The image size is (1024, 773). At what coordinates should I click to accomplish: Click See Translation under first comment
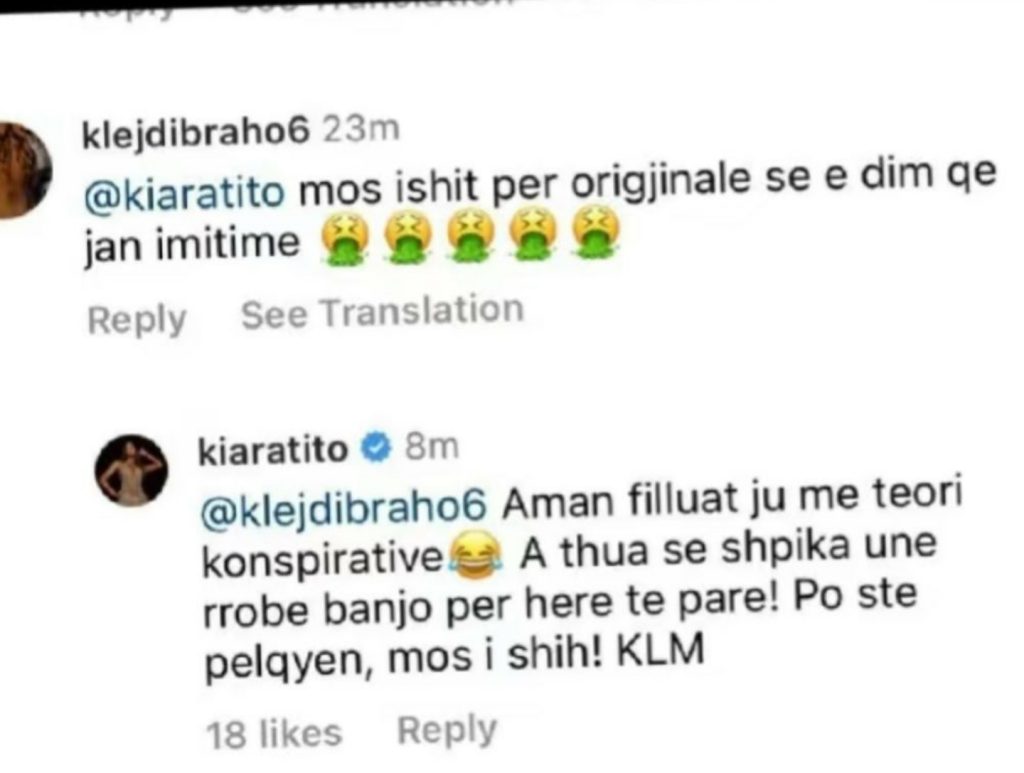[x=383, y=312]
